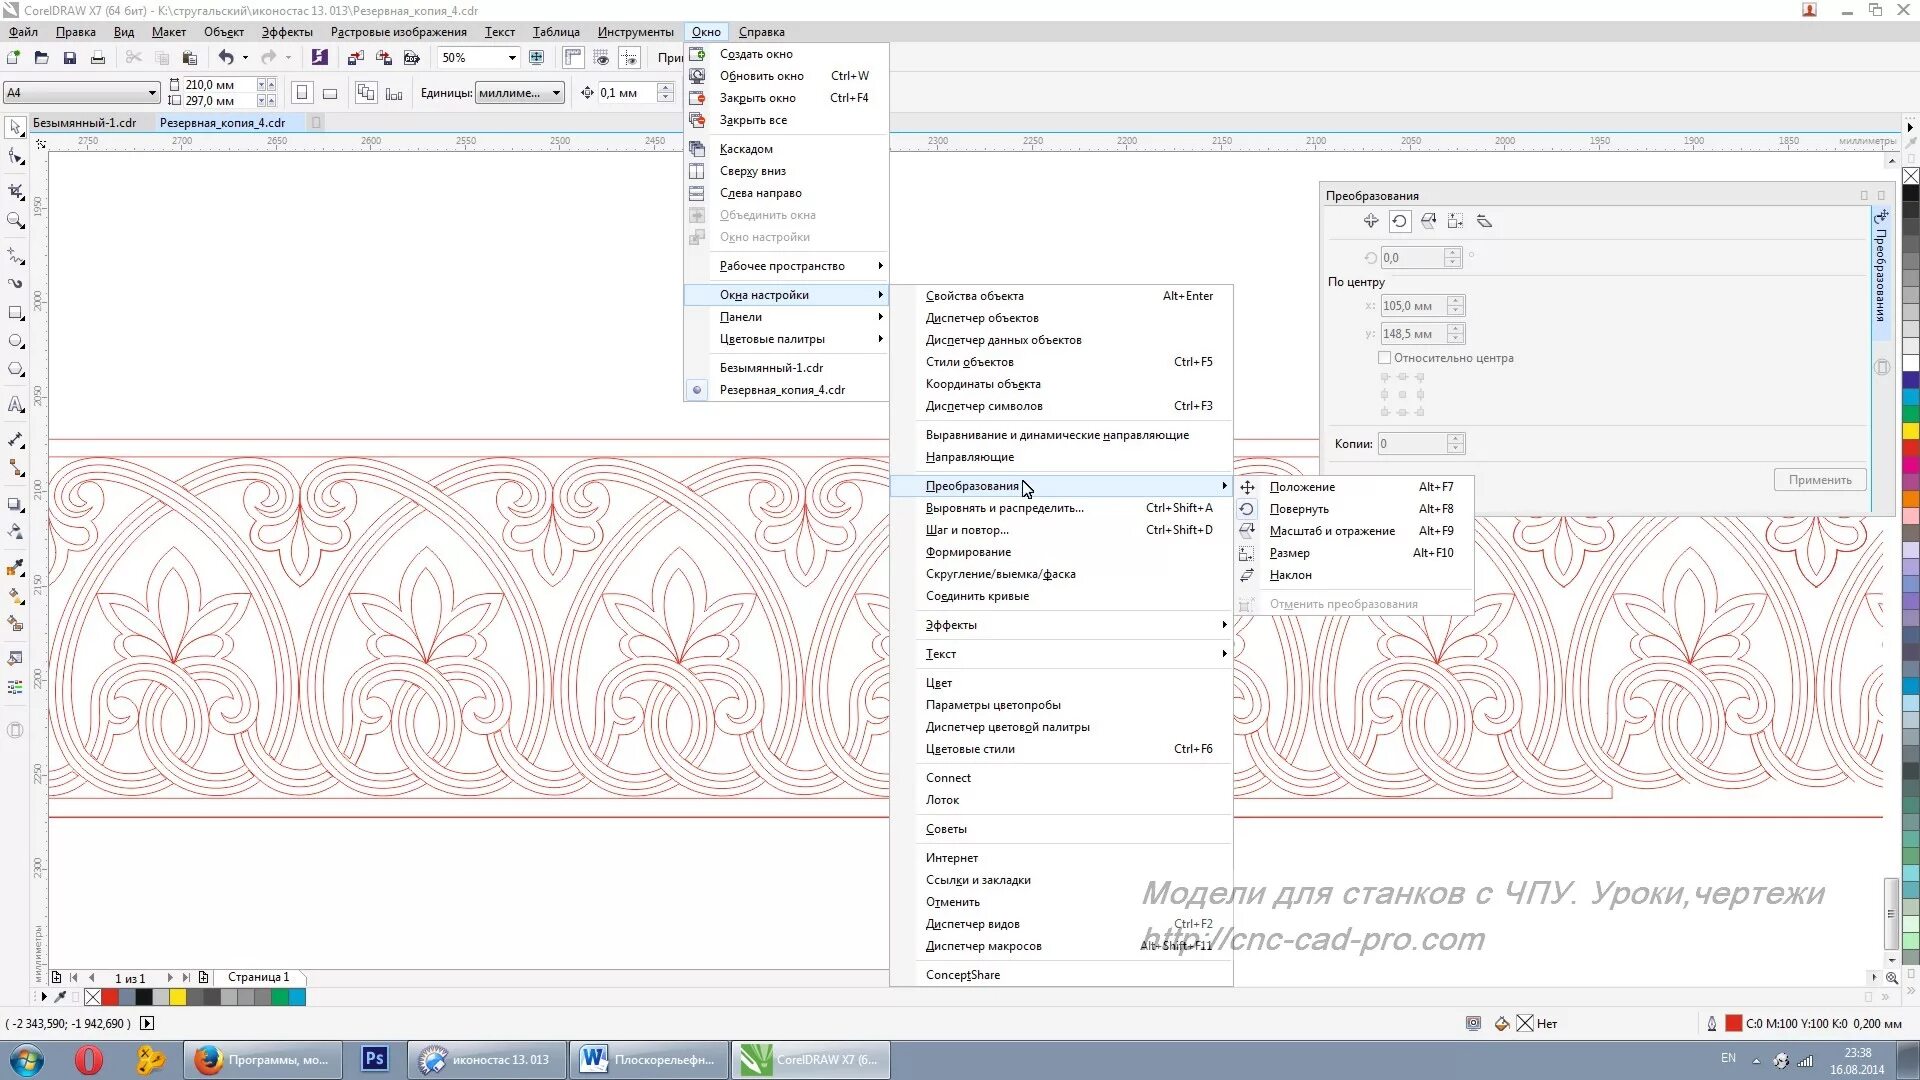The width and height of the screenshot is (1920, 1080).
Task: Toggle show guidelines button
Action: tap(629, 58)
